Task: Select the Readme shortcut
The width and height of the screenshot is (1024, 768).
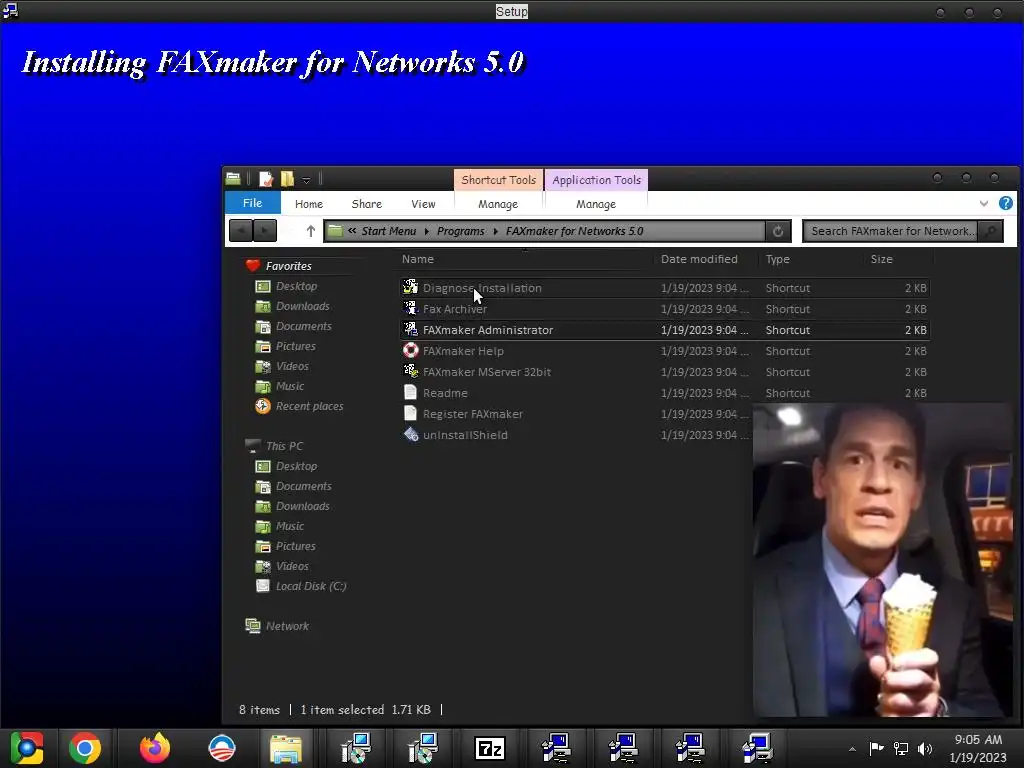Action: coord(445,392)
